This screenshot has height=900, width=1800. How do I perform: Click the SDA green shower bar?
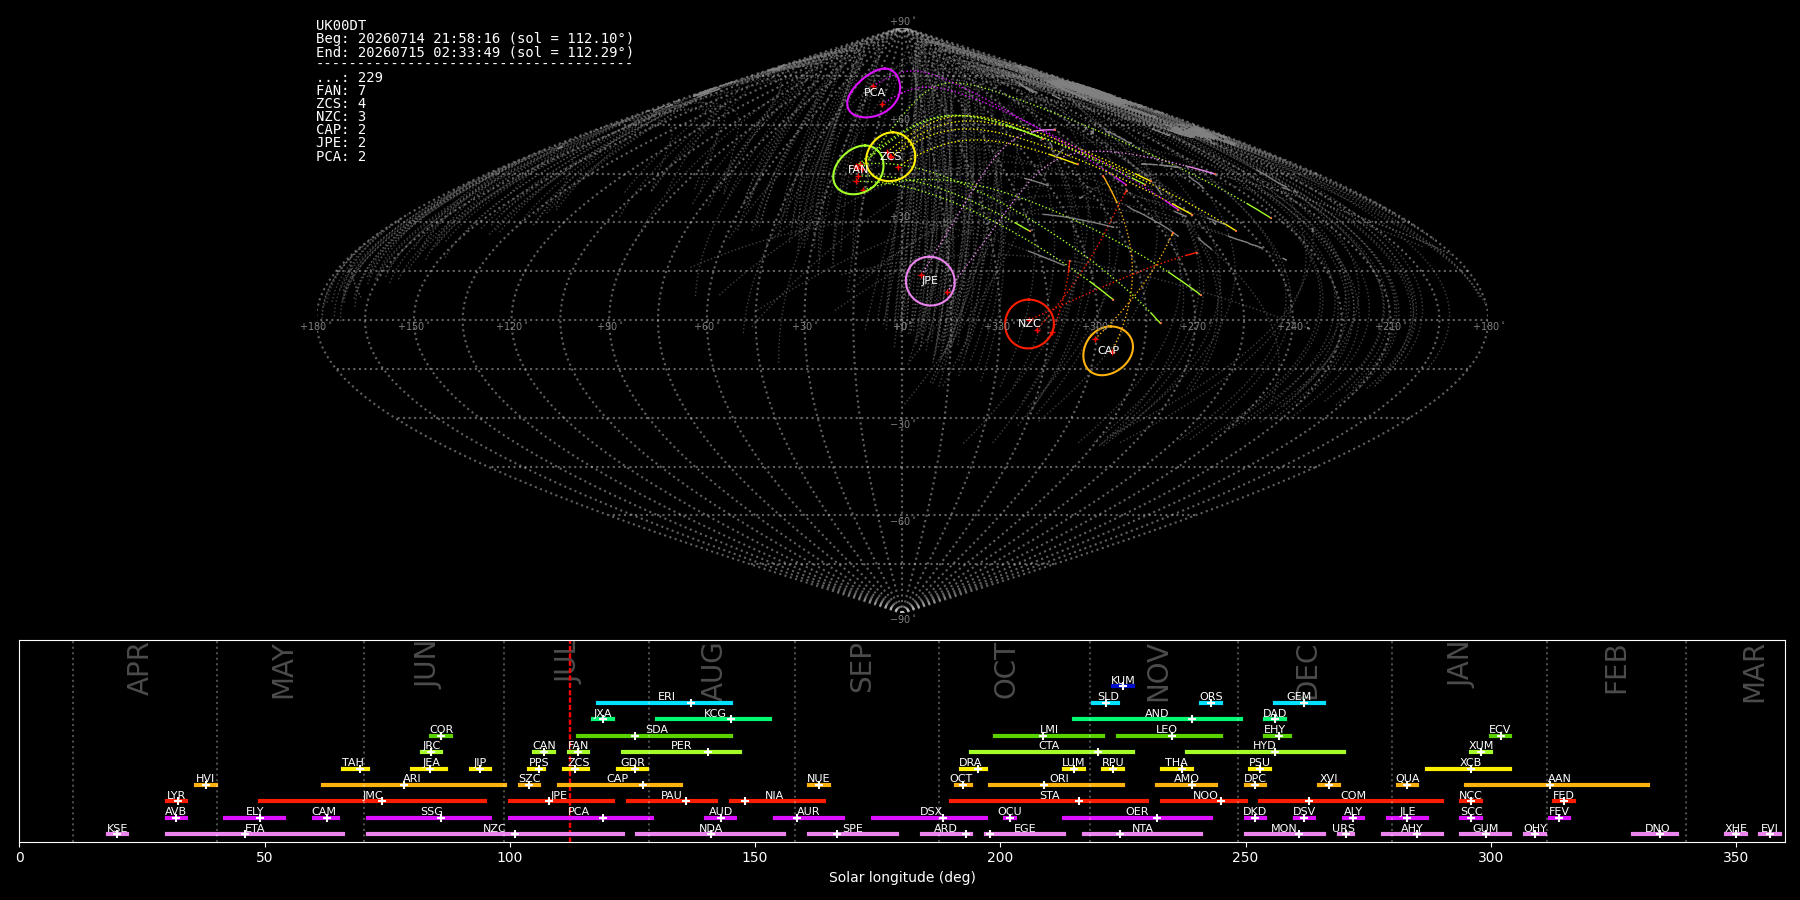654,736
